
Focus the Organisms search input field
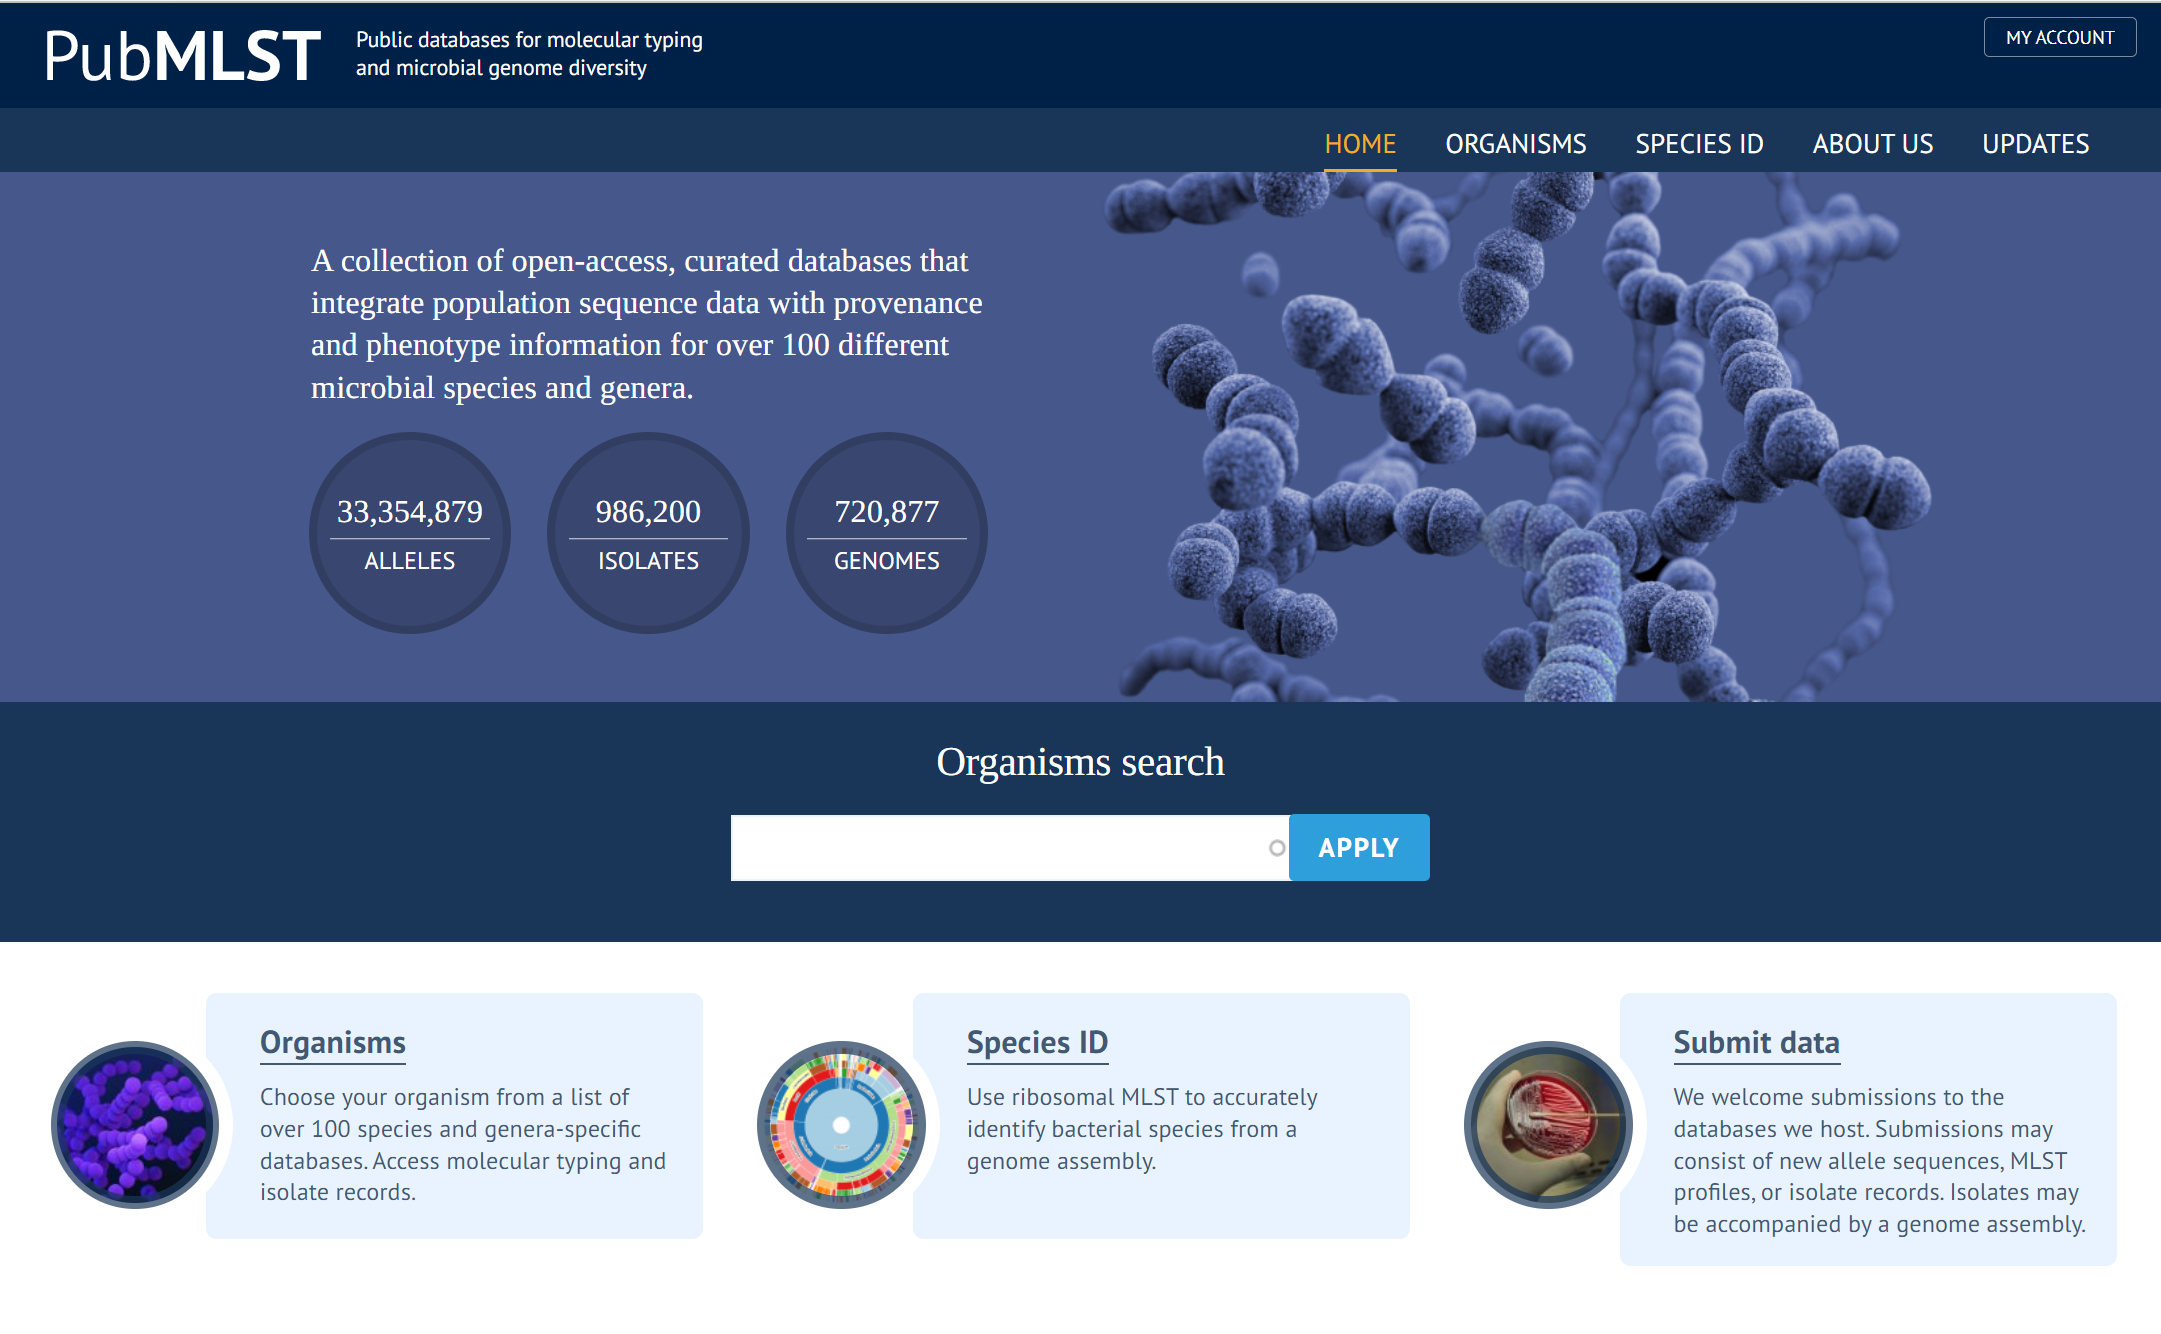(x=1009, y=848)
